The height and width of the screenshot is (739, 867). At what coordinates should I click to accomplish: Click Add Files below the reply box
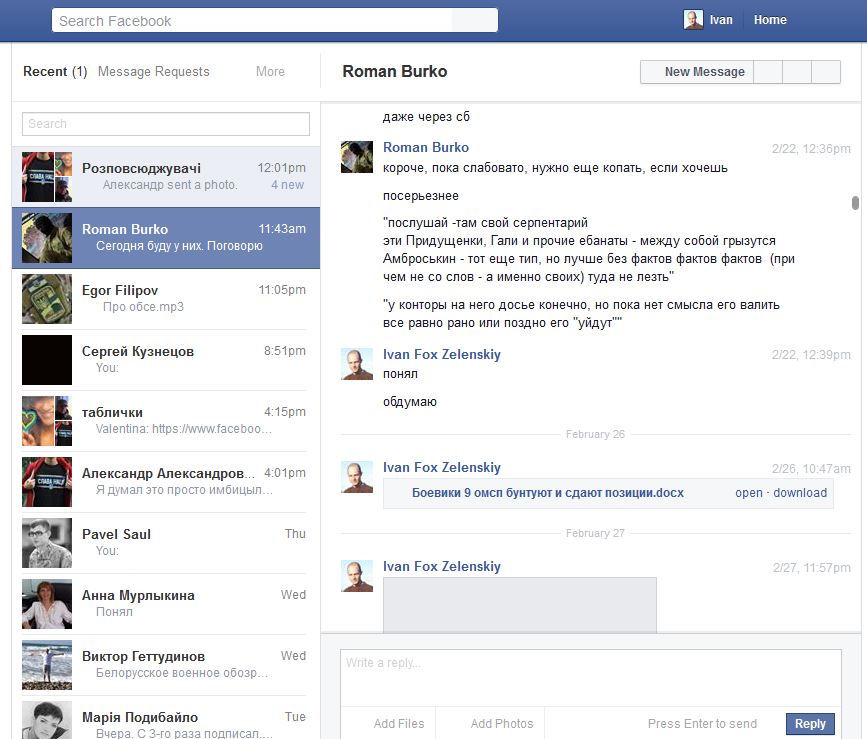pyautogui.click(x=399, y=724)
